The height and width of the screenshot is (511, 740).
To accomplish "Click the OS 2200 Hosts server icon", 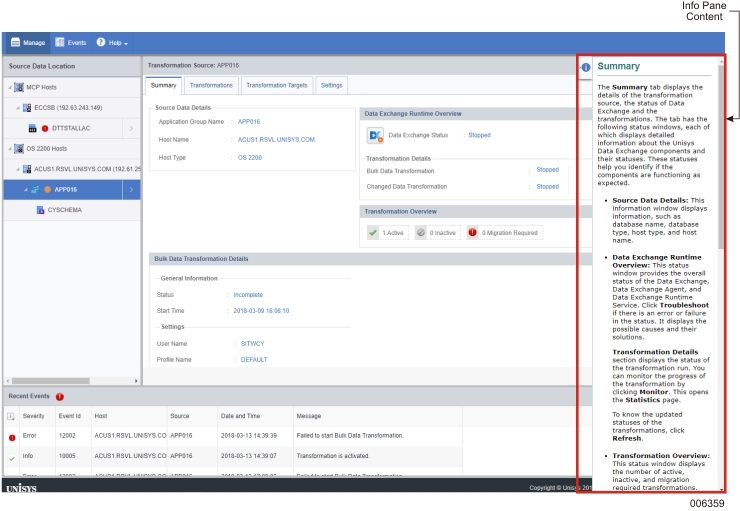I will click(19, 149).
